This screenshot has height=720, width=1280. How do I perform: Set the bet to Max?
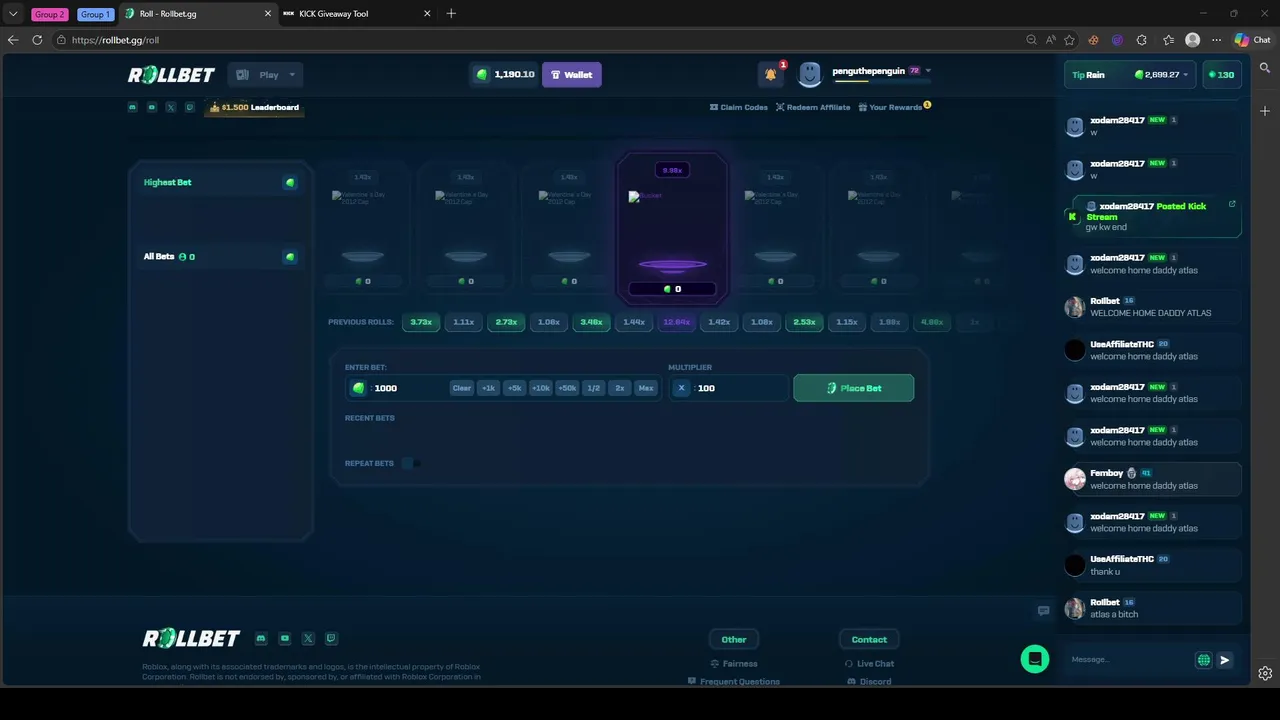(x=646, y=388)
